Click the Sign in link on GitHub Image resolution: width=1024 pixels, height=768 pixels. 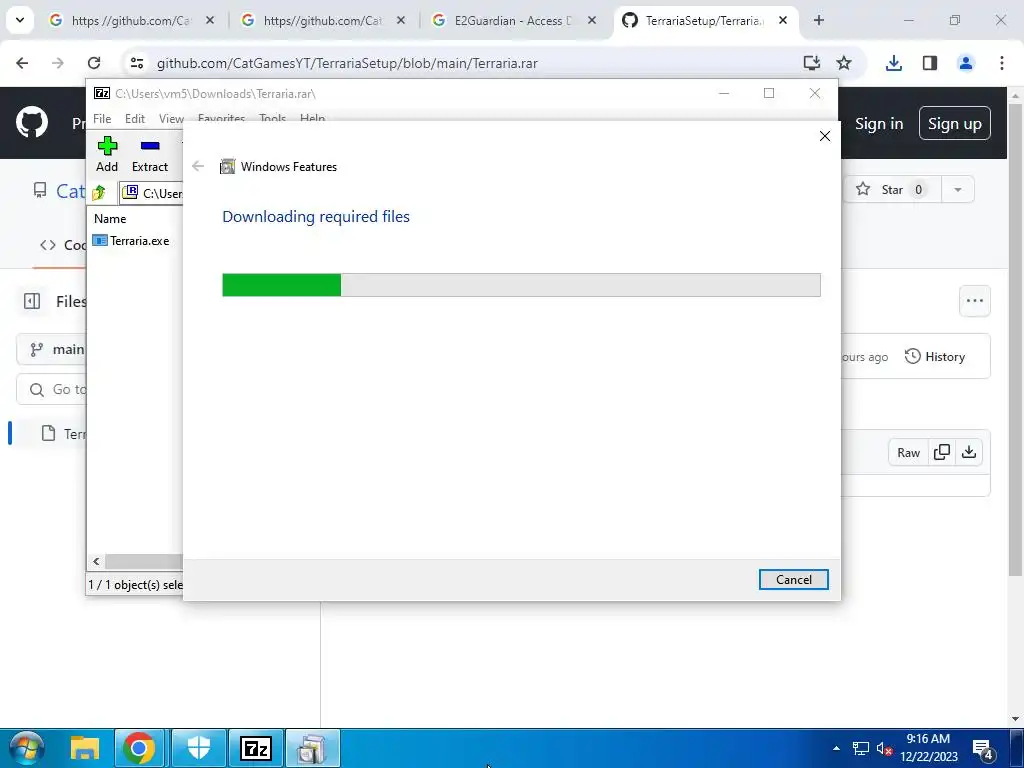(879, 123)
